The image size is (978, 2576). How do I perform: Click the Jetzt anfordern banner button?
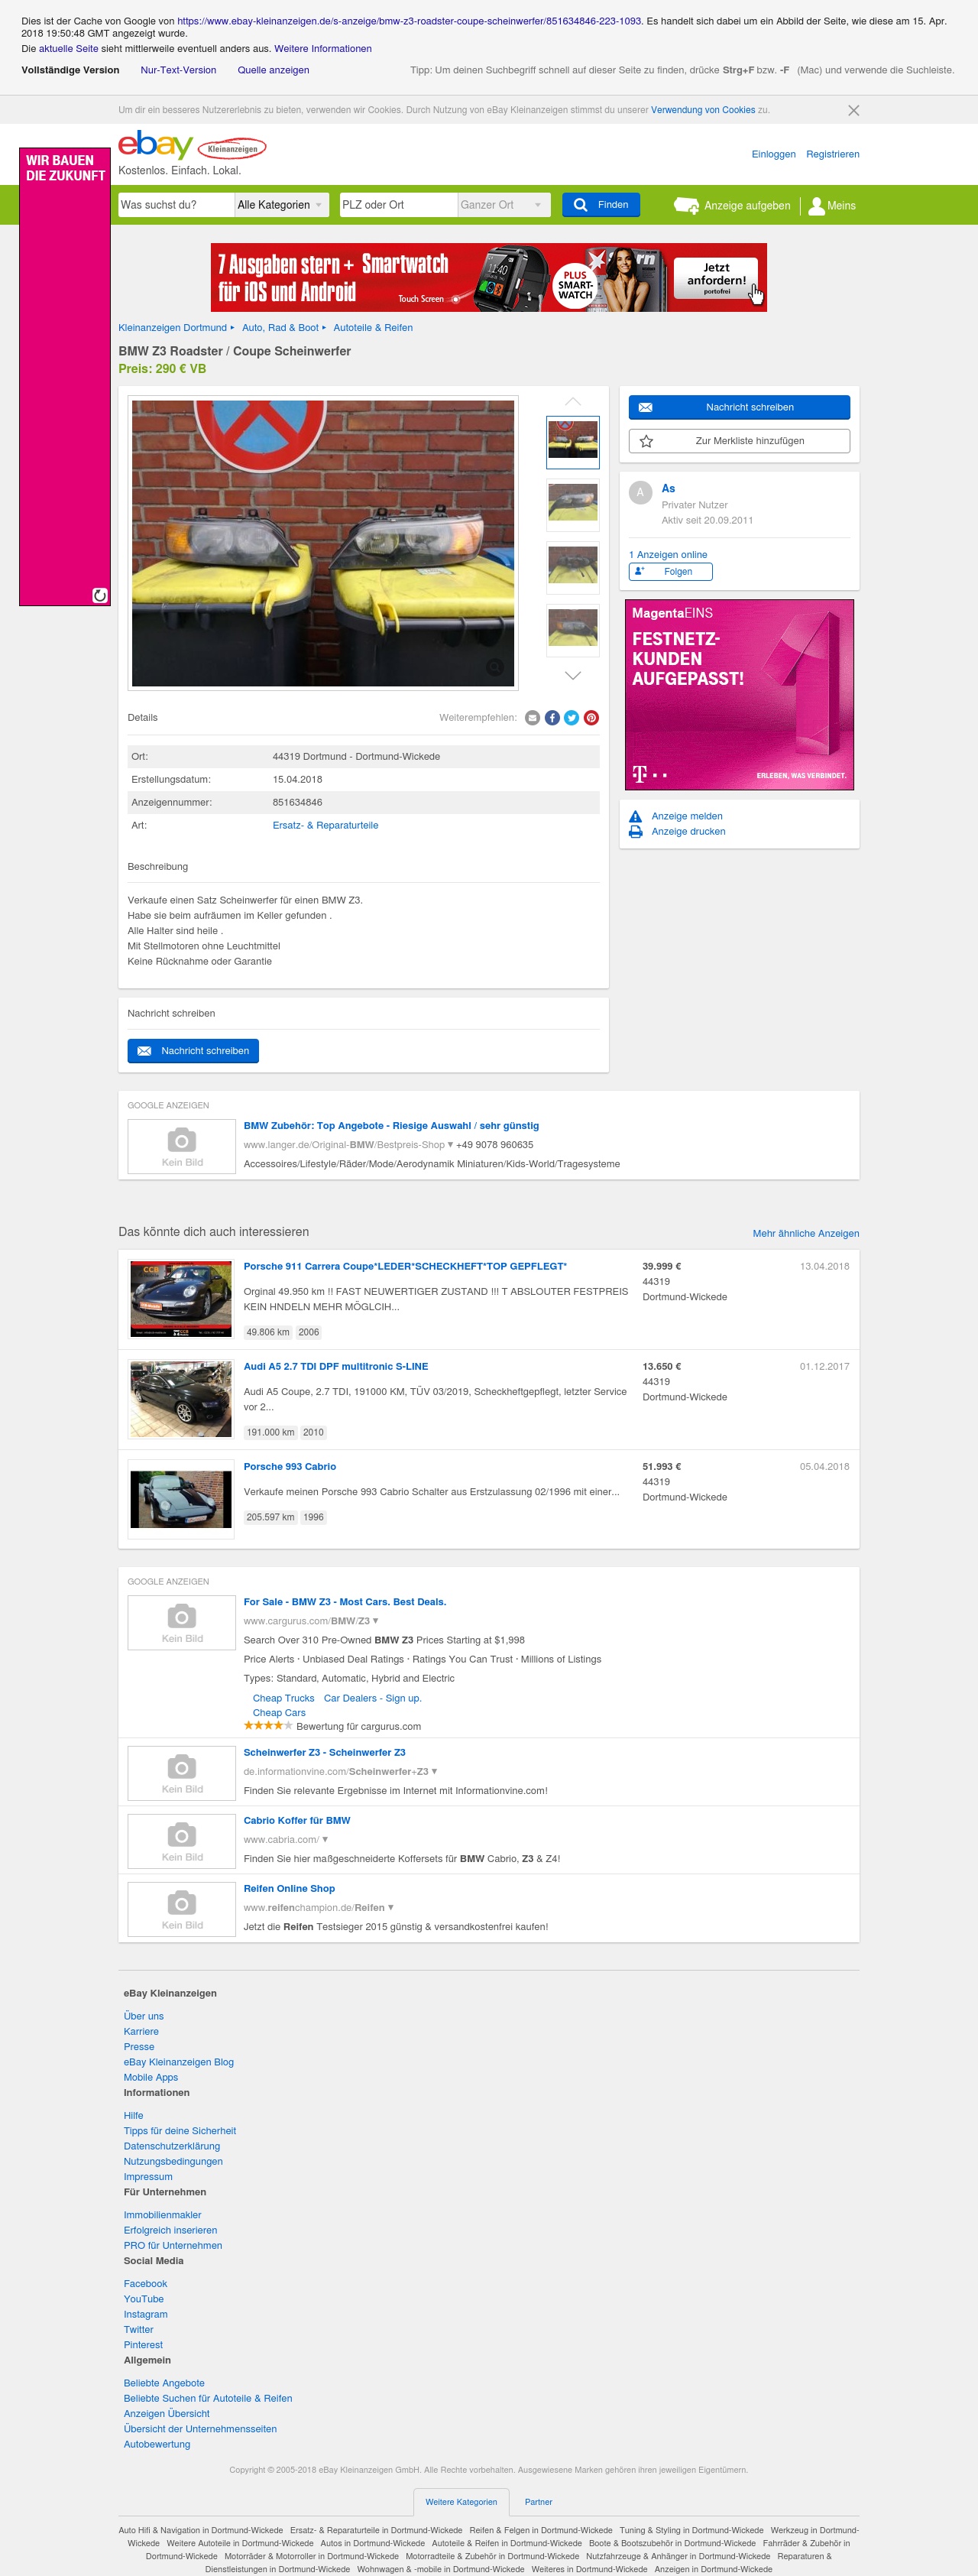pyautogui.click(x=716, y=277)
